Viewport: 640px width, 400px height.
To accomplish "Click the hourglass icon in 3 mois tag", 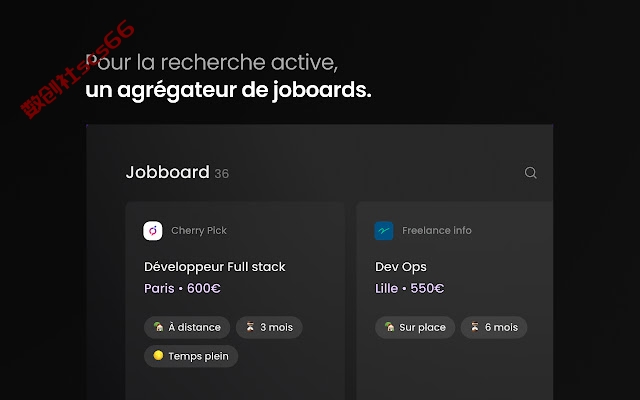I will 250,327.
